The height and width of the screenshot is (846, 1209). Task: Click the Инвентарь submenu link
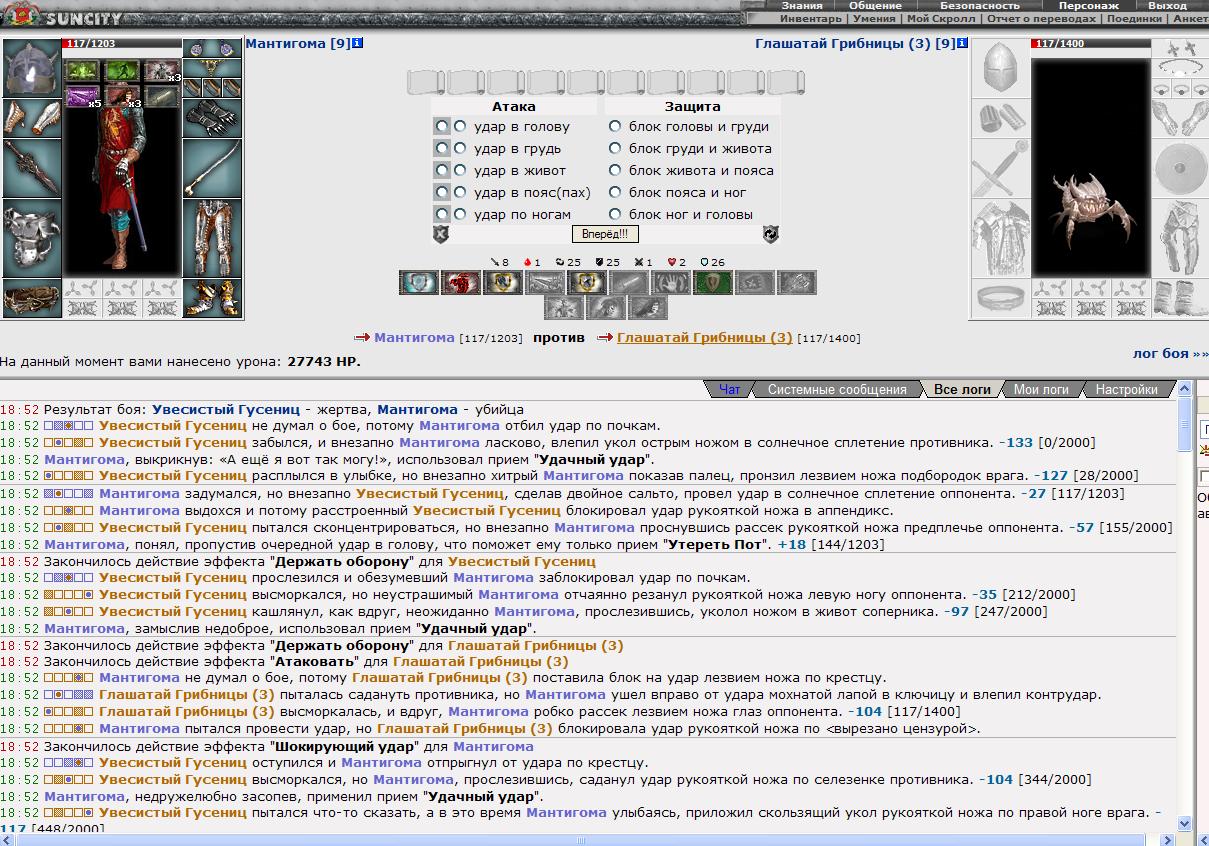pos(810,19)
